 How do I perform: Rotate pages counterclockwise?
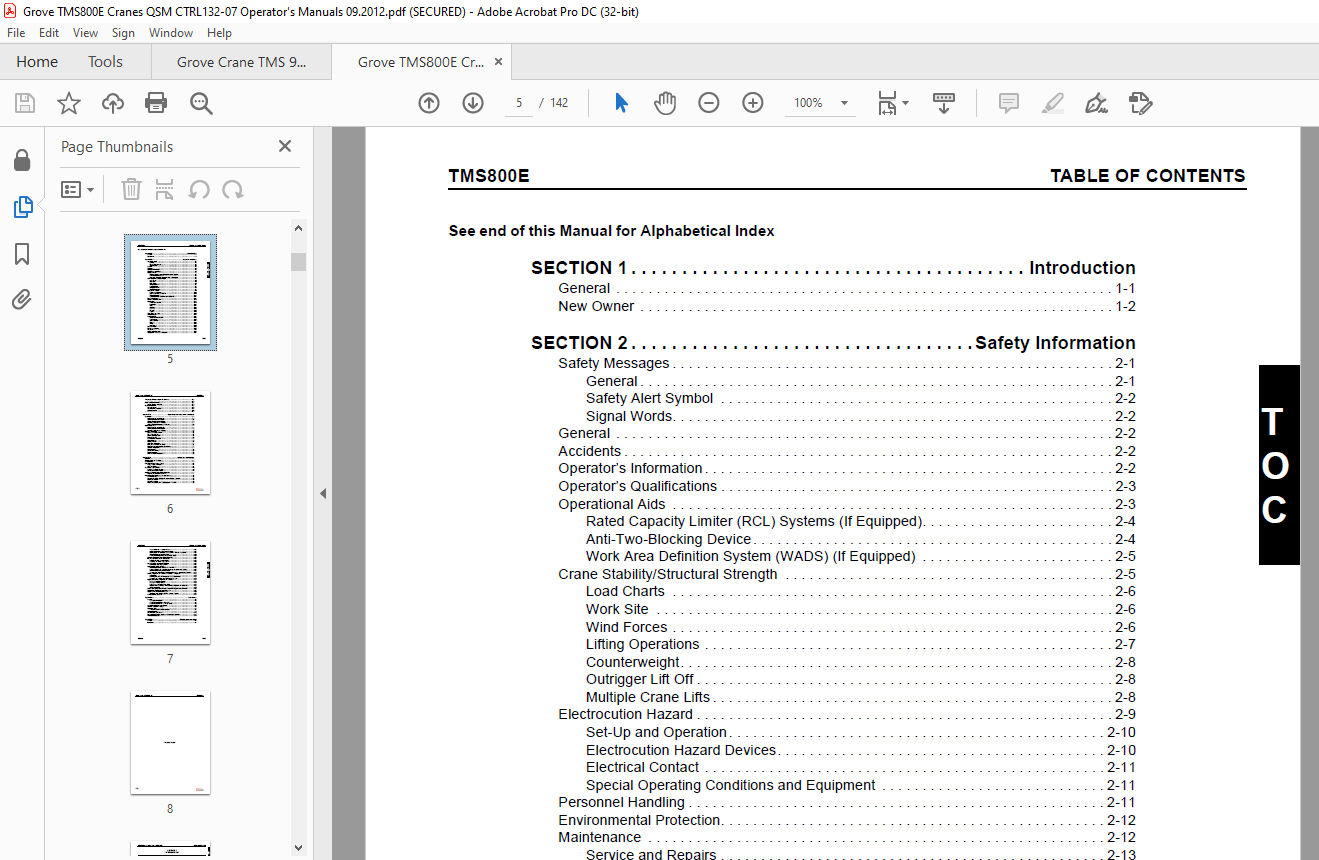199,189
